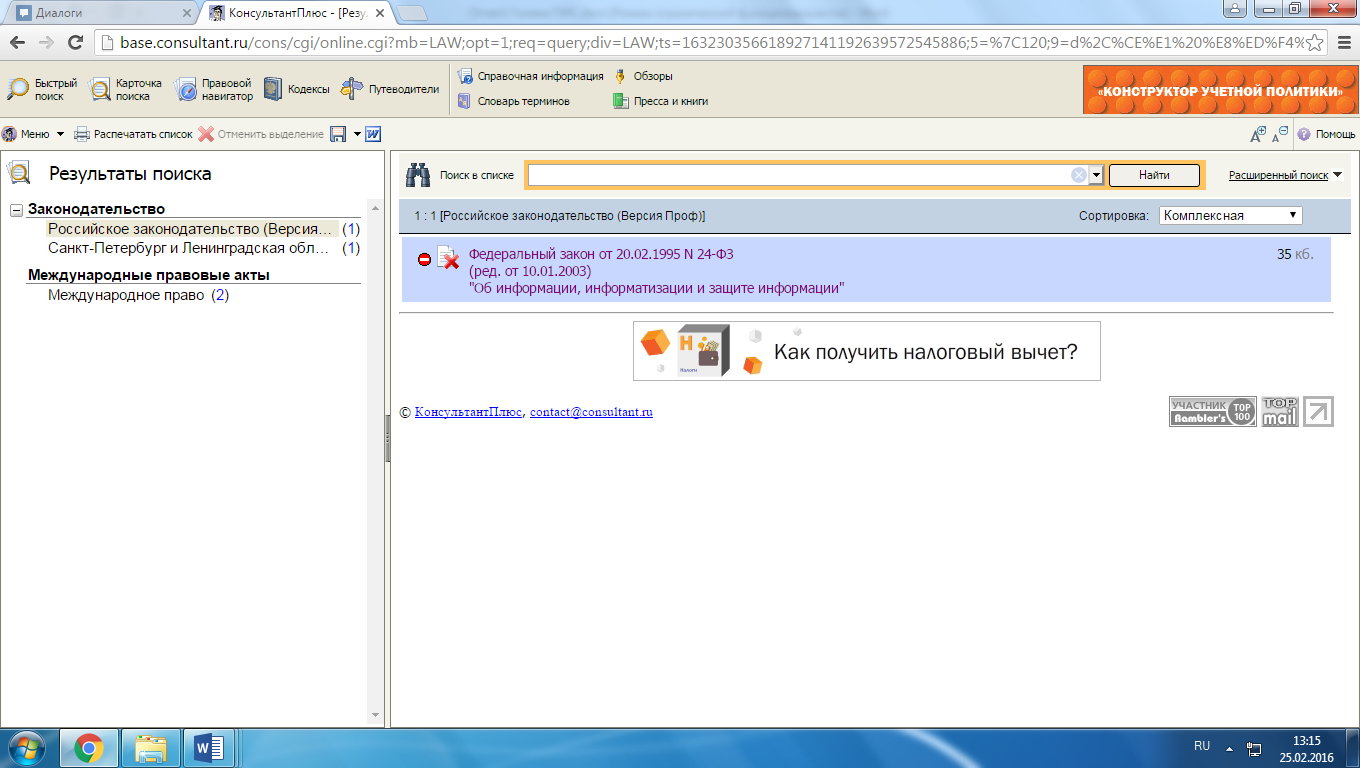Viewport: 1360px width, 768px height.
Task: Collapse the Законодательство tree section
Action: [17, 210]
